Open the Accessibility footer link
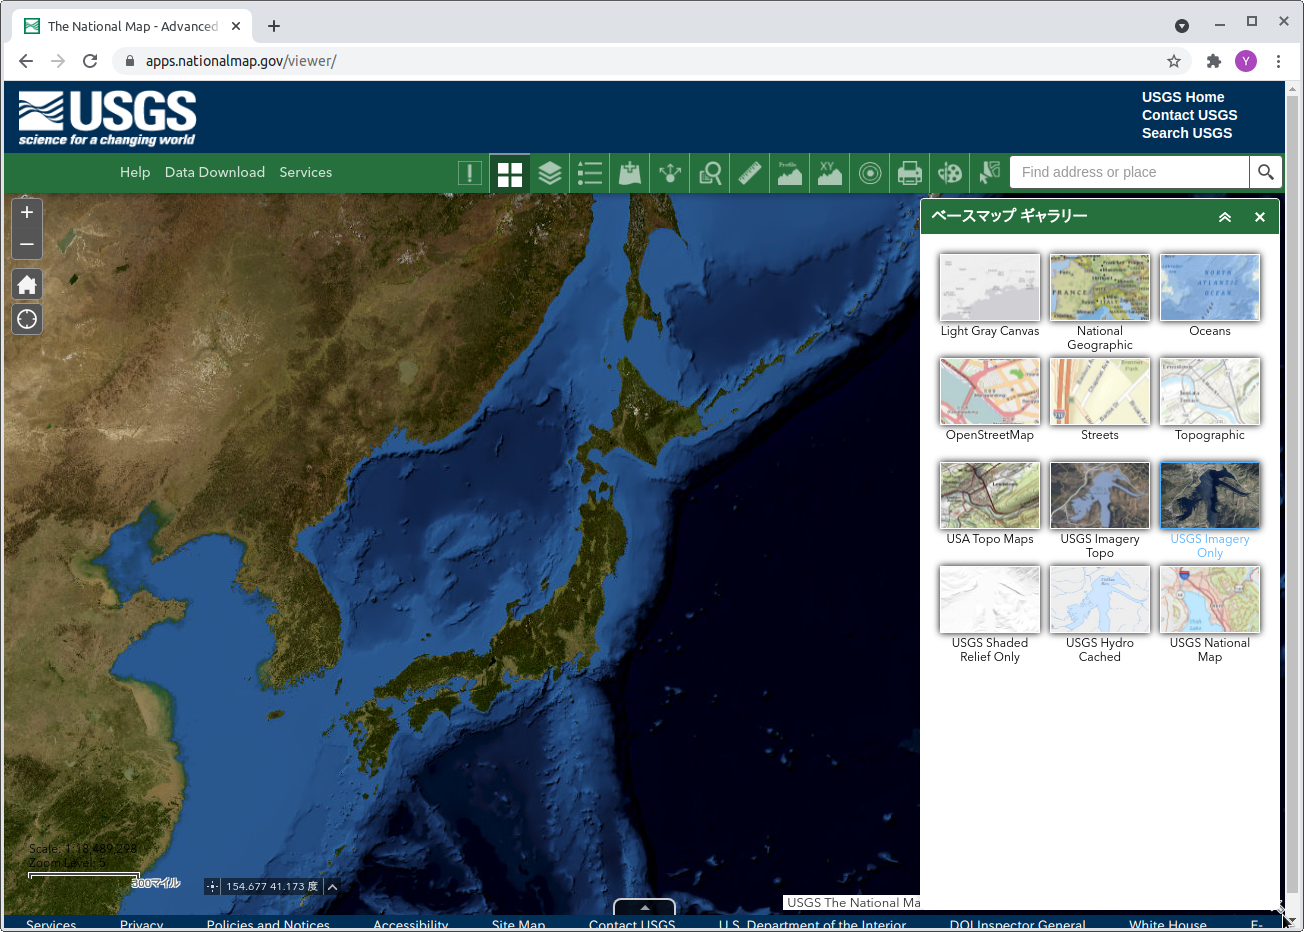Screen dimensions: 1304x932 click(x=411, y=924)
